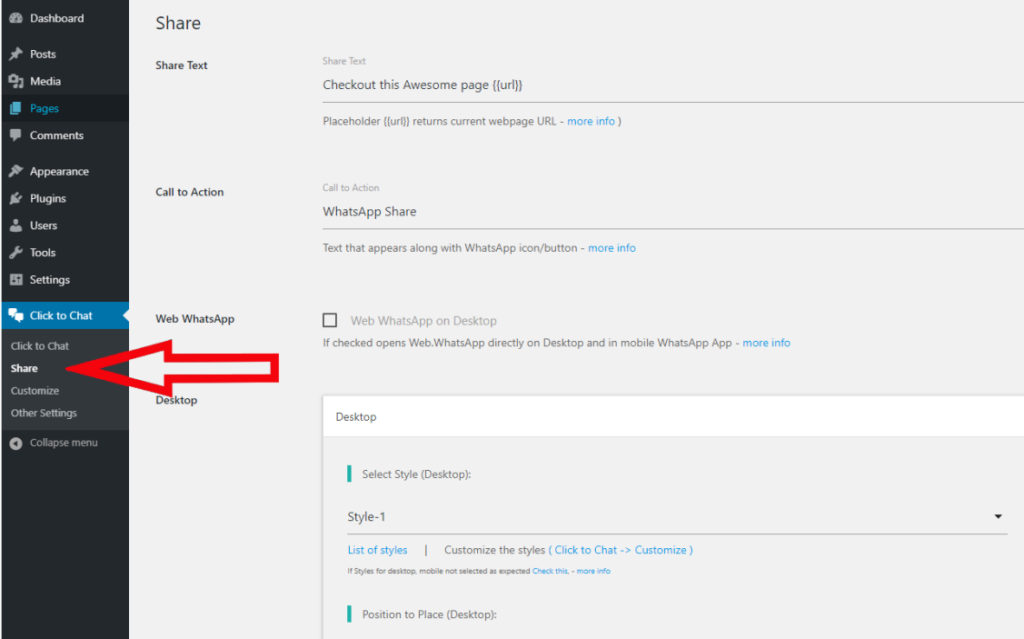
Task: Click the Collapse menu arrow icon
Action: pyautogui.click(x=16, y=443)
